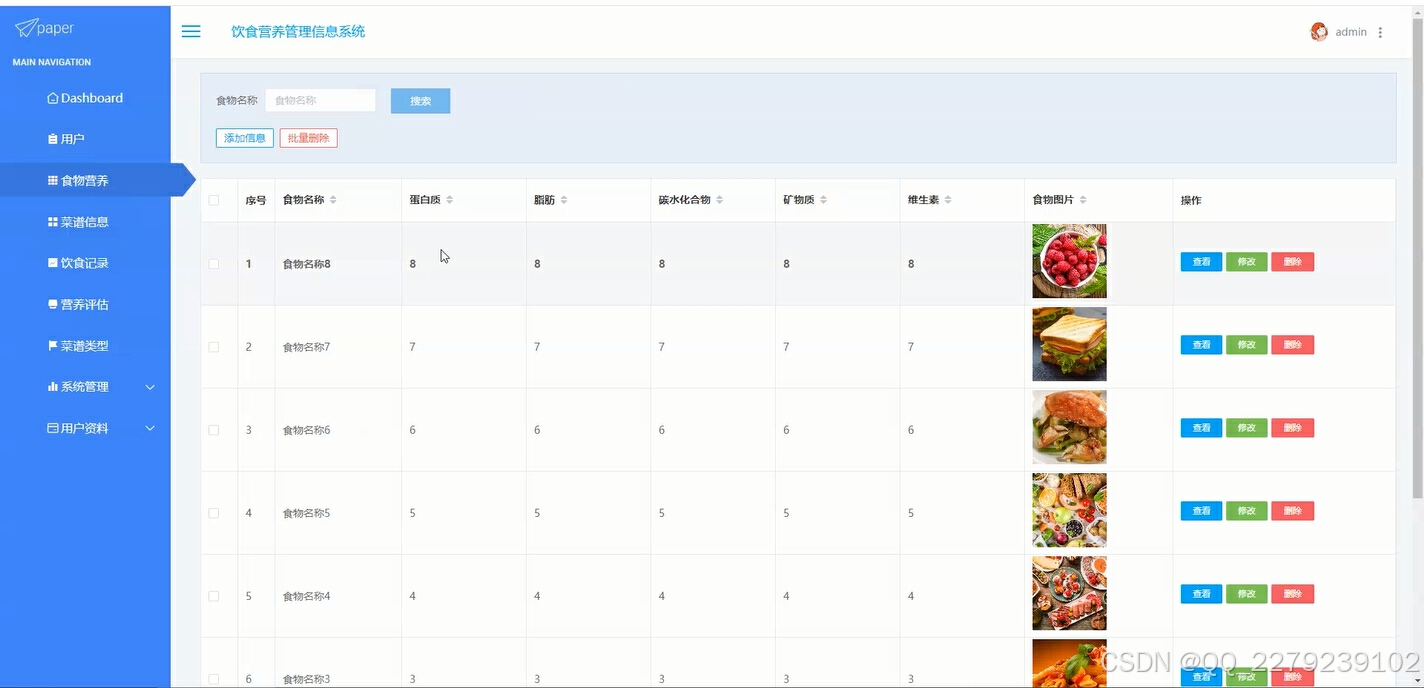Check the select-all checkbox in table header
The width and height of the screenshot is (1424, 688).
click(213, 199)
